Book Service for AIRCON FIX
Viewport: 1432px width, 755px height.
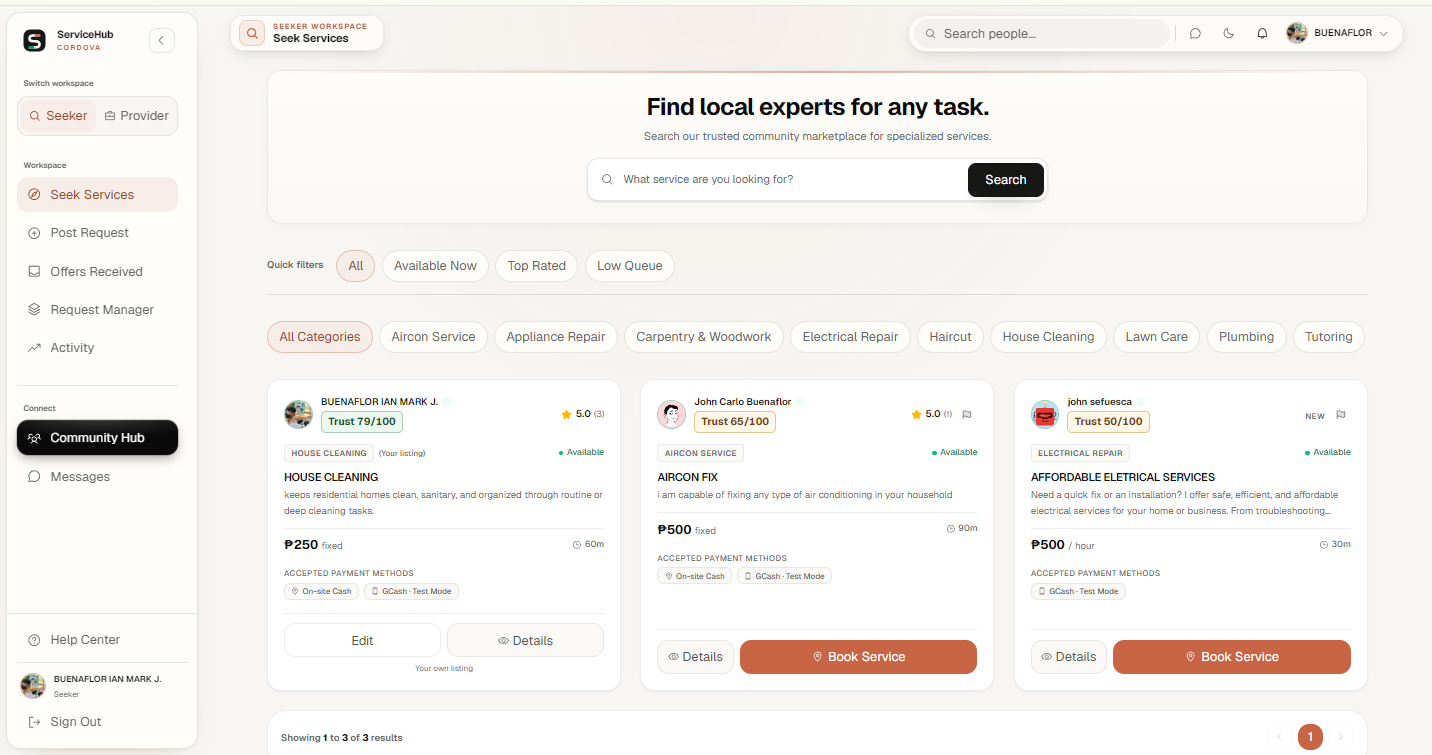(x=858, y=657)
